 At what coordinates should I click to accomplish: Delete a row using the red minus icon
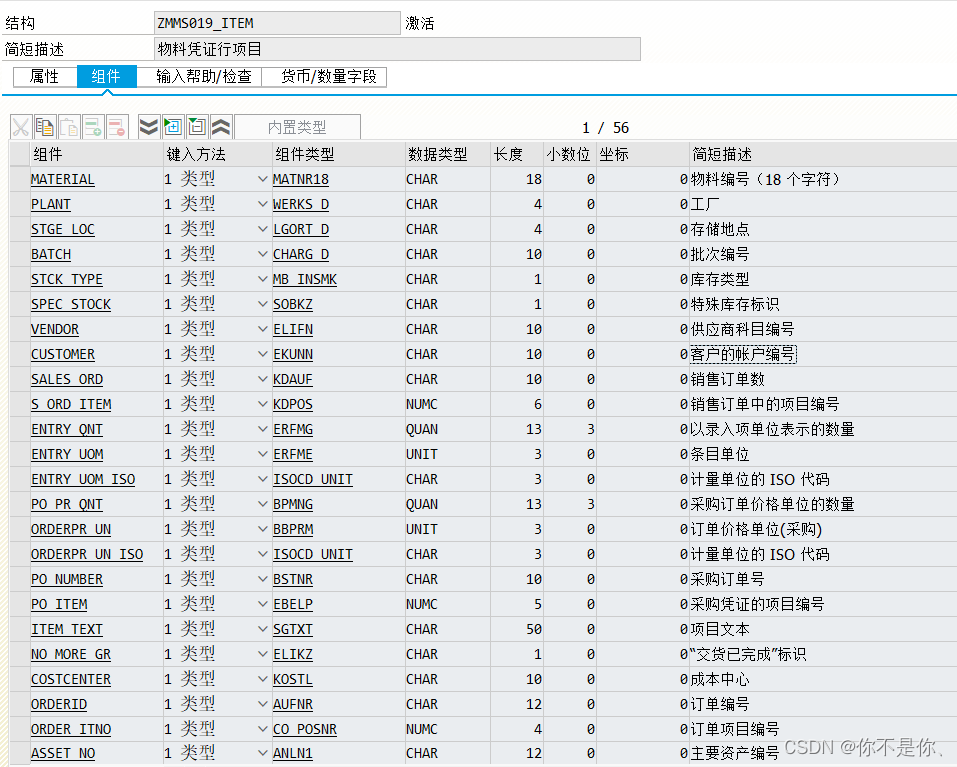point(117,127)
